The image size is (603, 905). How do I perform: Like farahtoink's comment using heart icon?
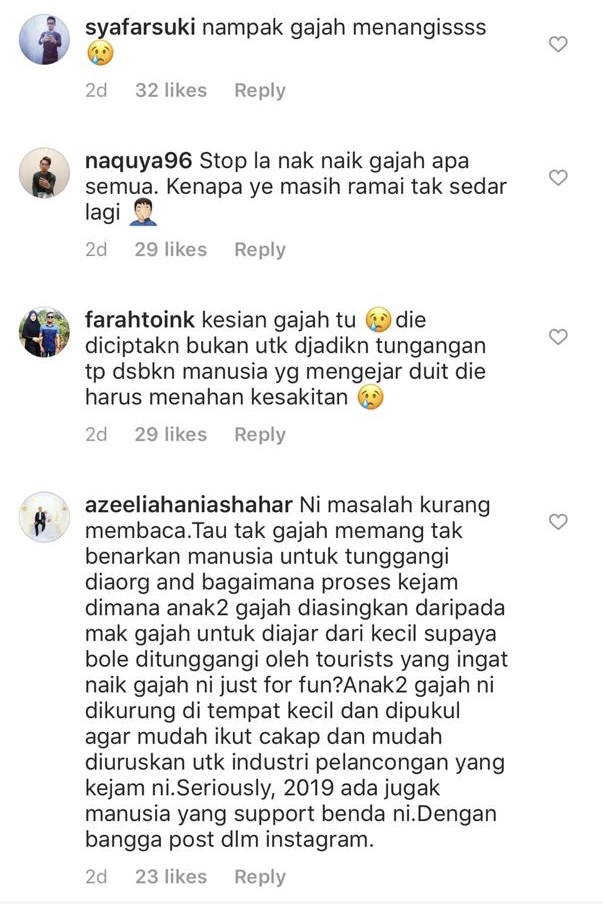pos(558,336)
